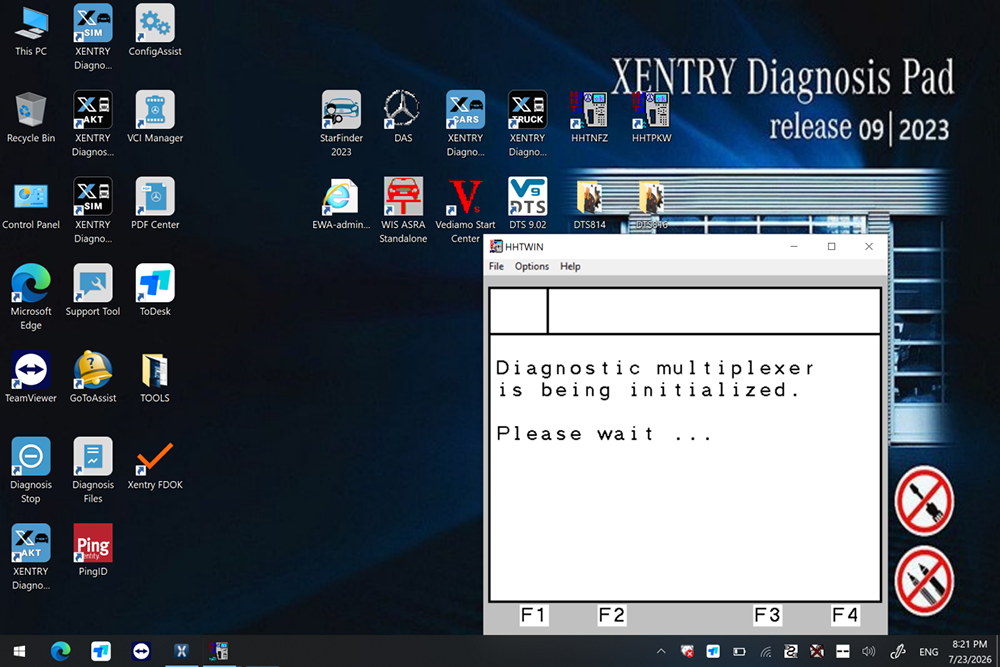The height and width of the screenshot is (667, 1000).
Task: Open the TOOLS folder
Action: (x=155, y=377)
